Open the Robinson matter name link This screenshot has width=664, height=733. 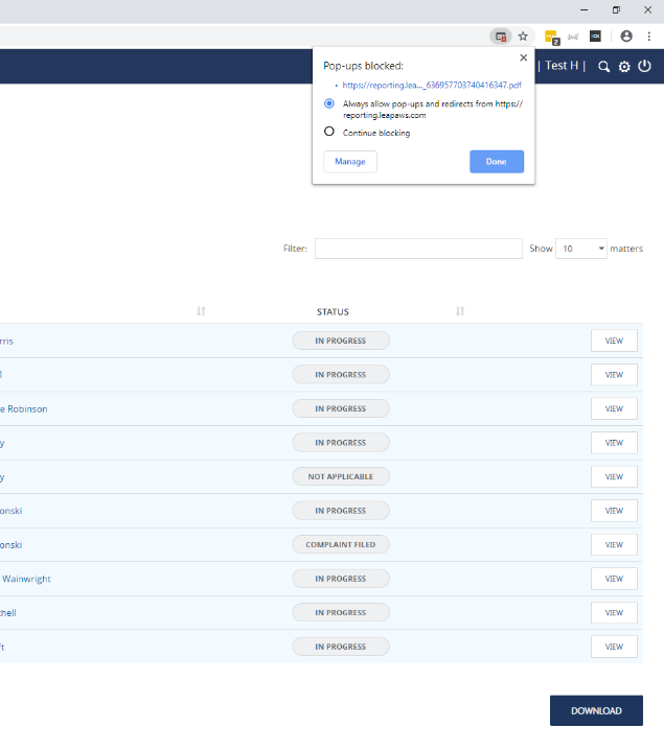click(23, 409)
